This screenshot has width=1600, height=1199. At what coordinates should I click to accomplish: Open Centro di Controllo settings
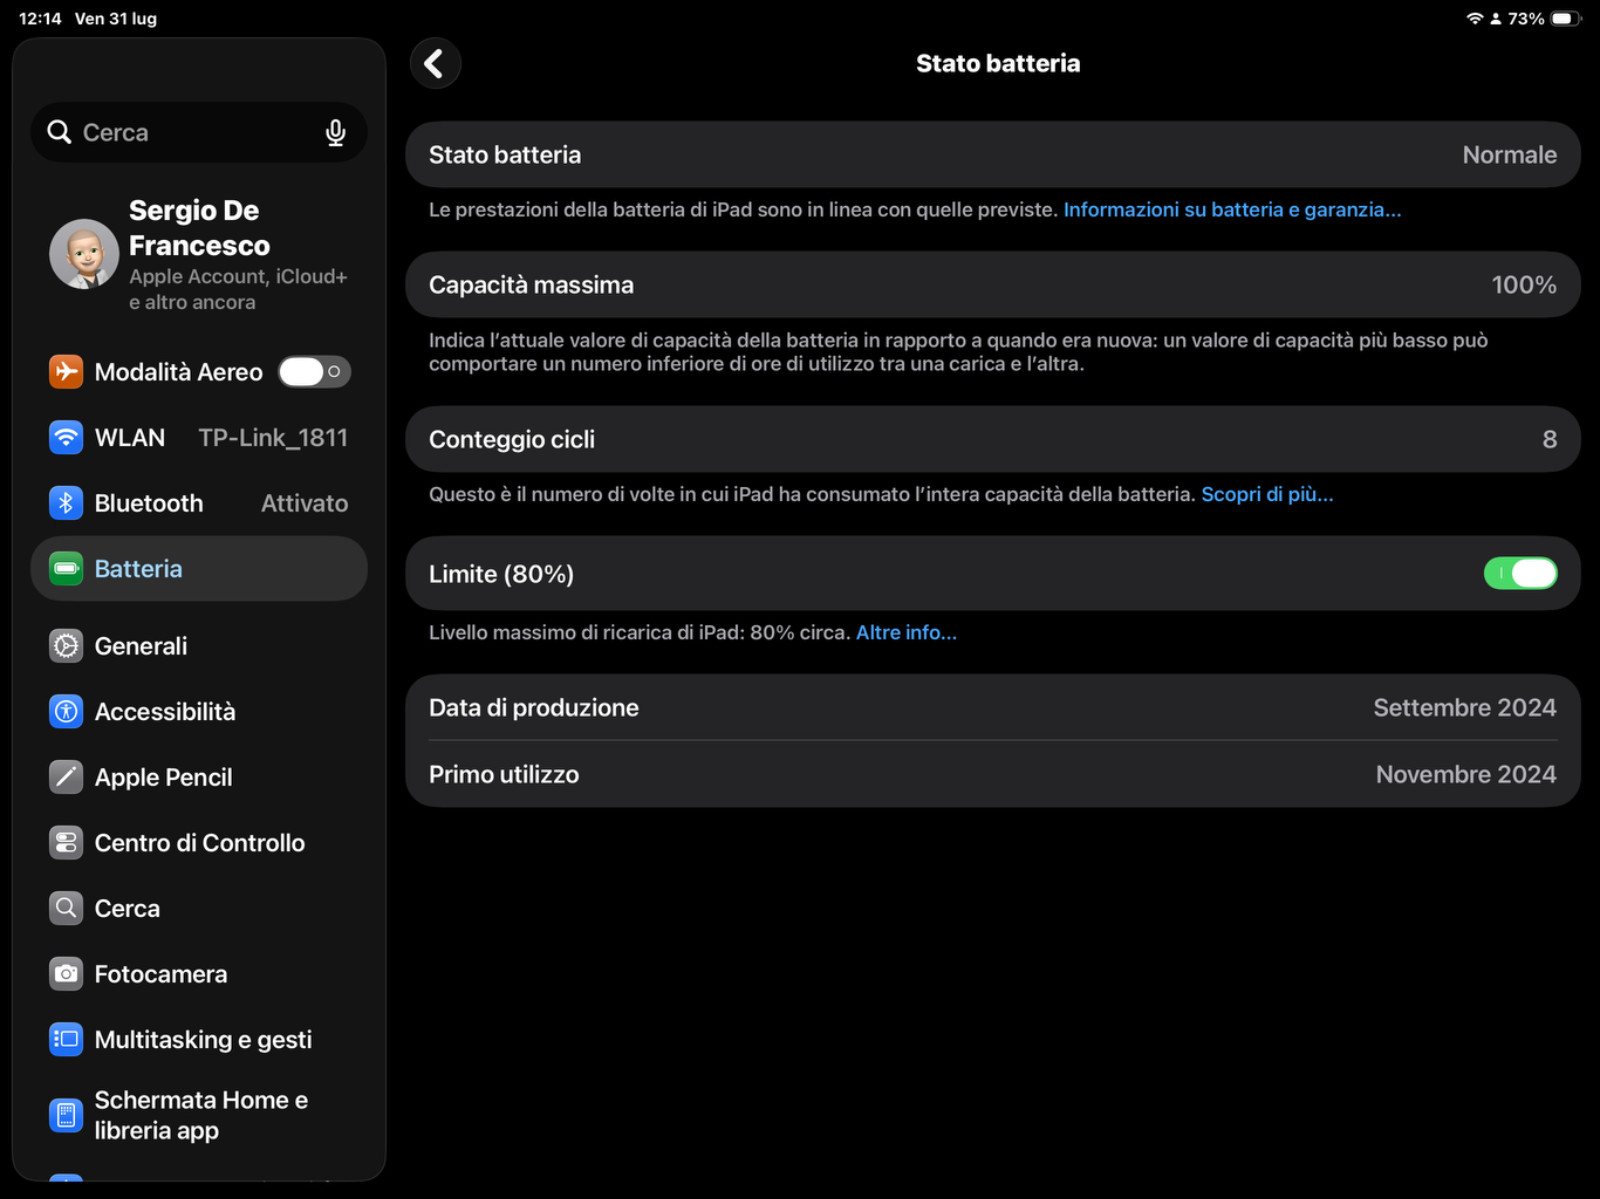199,843
